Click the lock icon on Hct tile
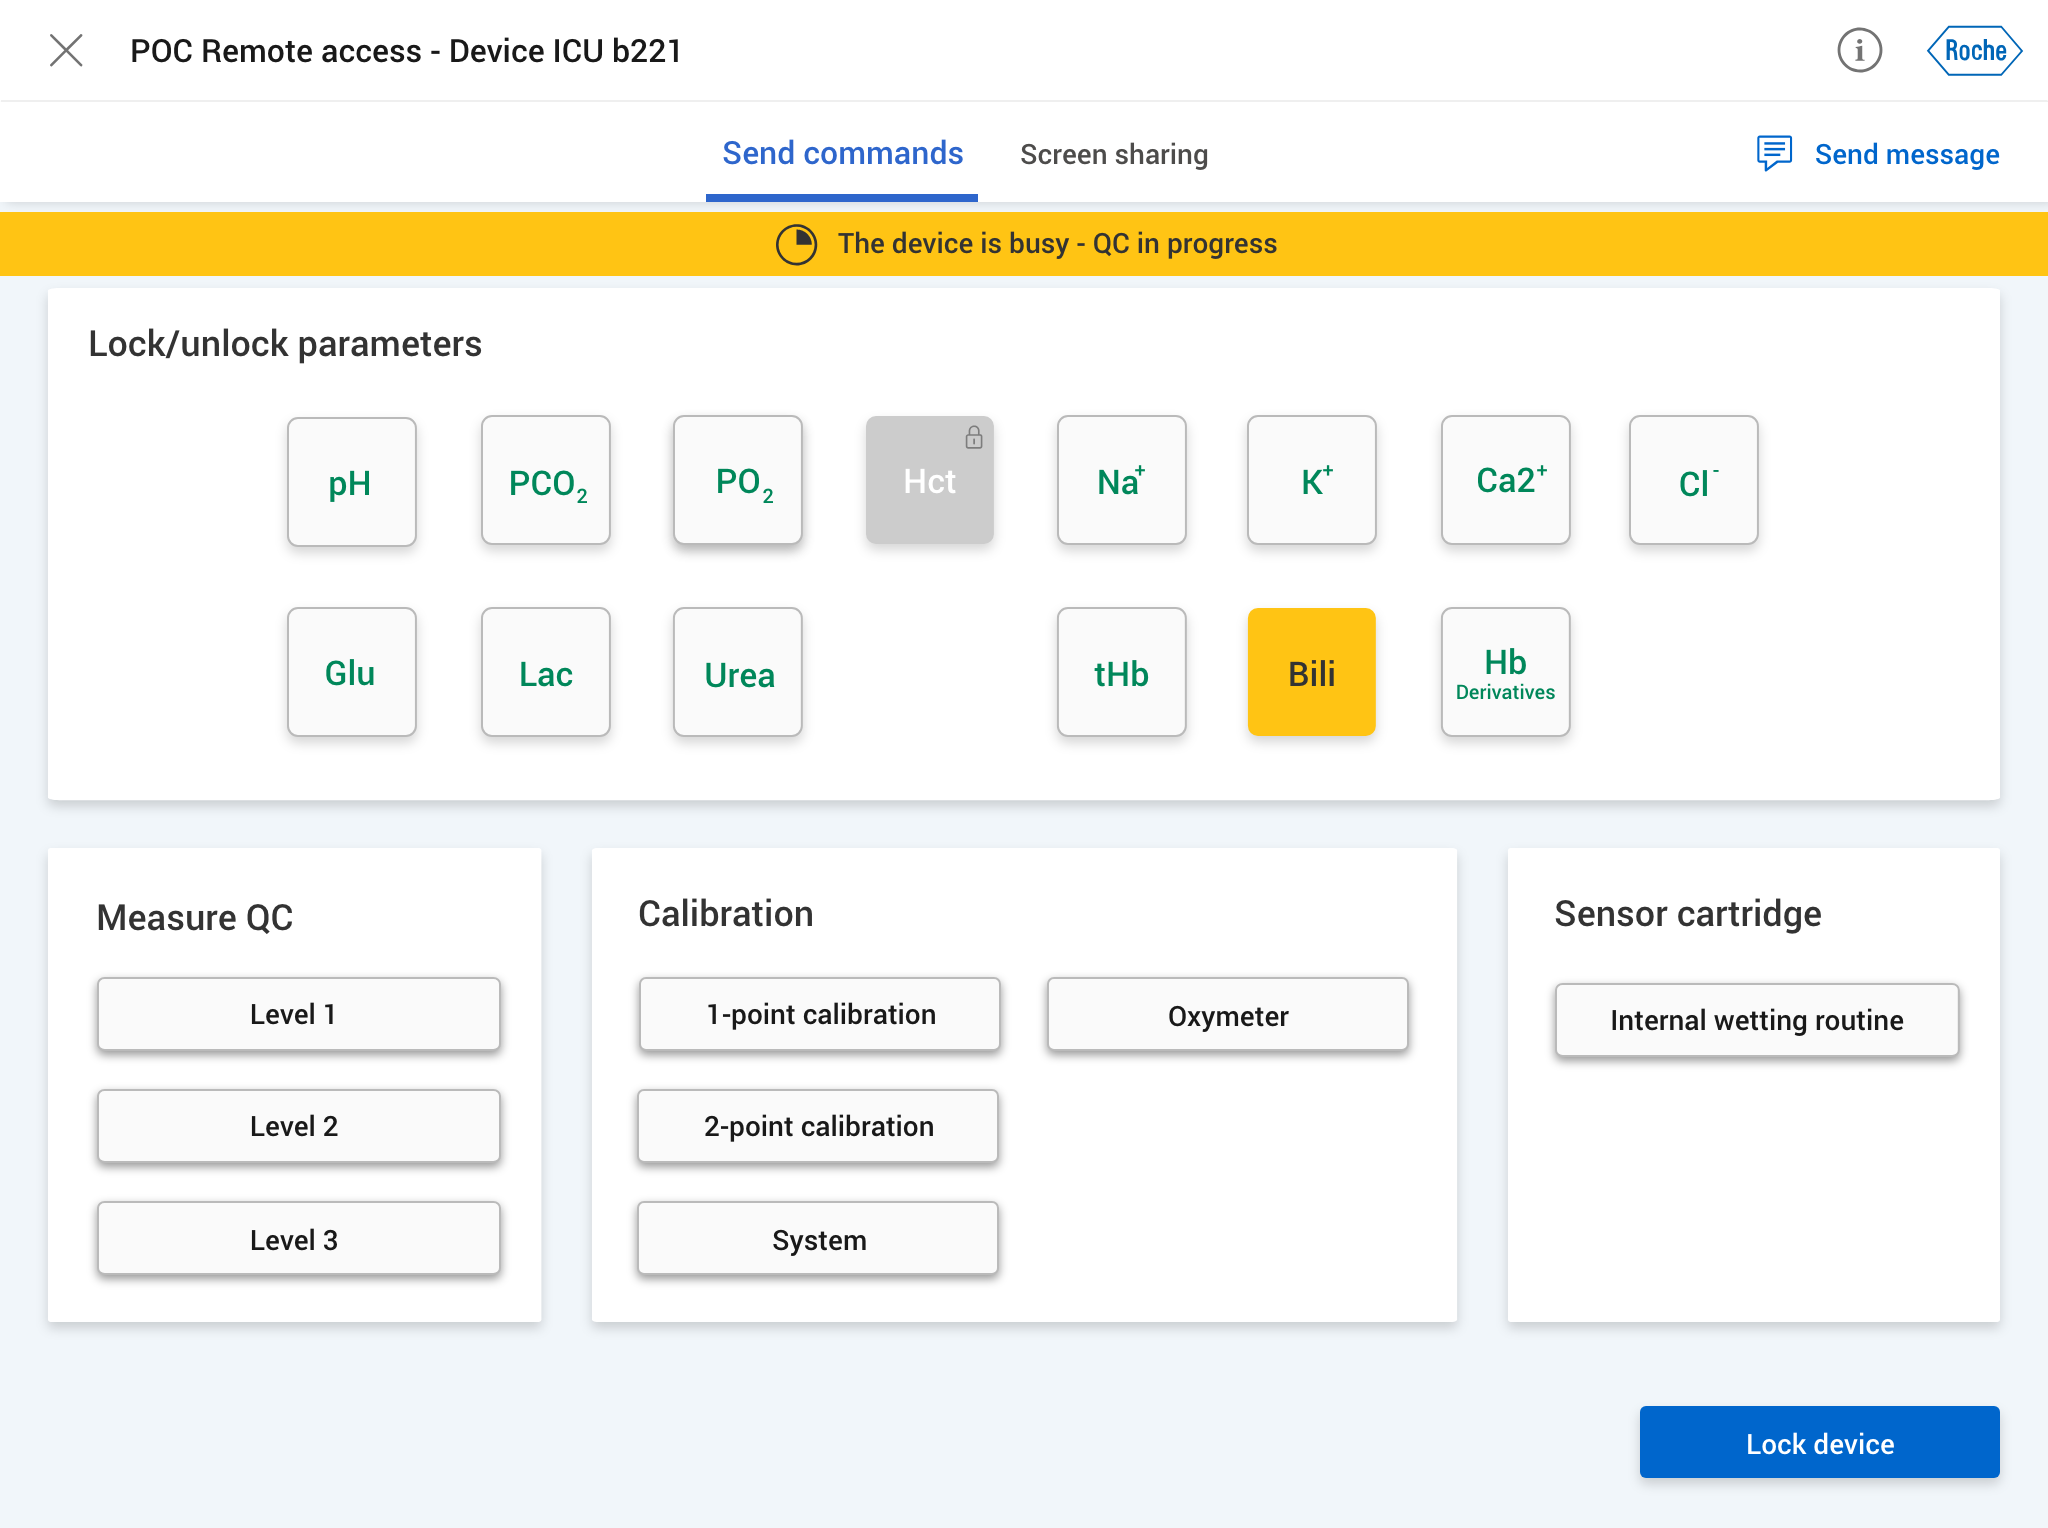 (973, 437)
